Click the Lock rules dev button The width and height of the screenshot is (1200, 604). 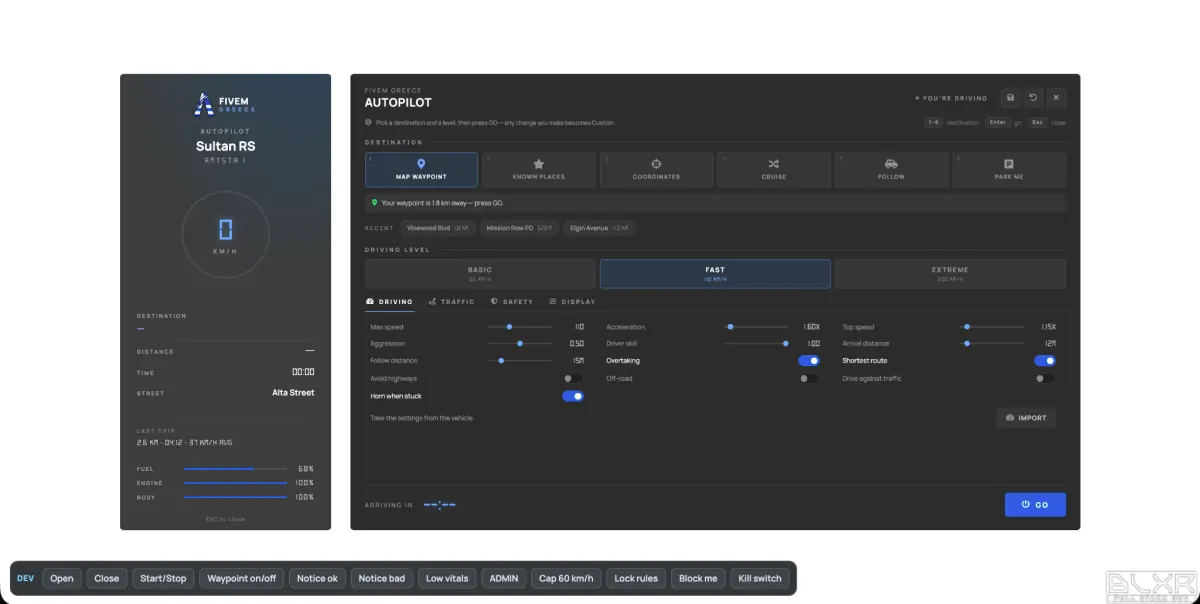point(636,578)
